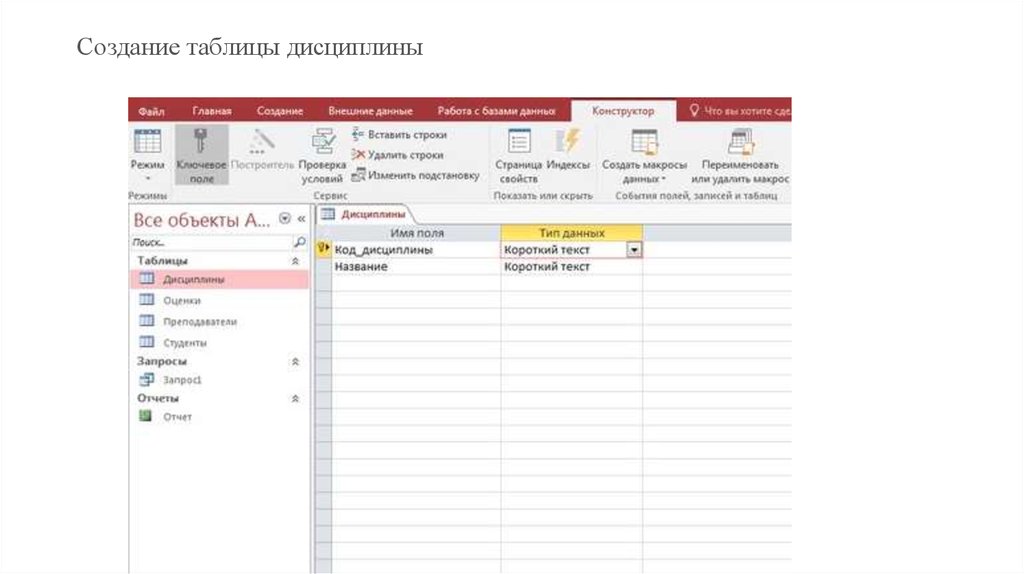Viewport: 1024px width, 574px height.
Task: Click the Имя поля column header
Action: 417,232
